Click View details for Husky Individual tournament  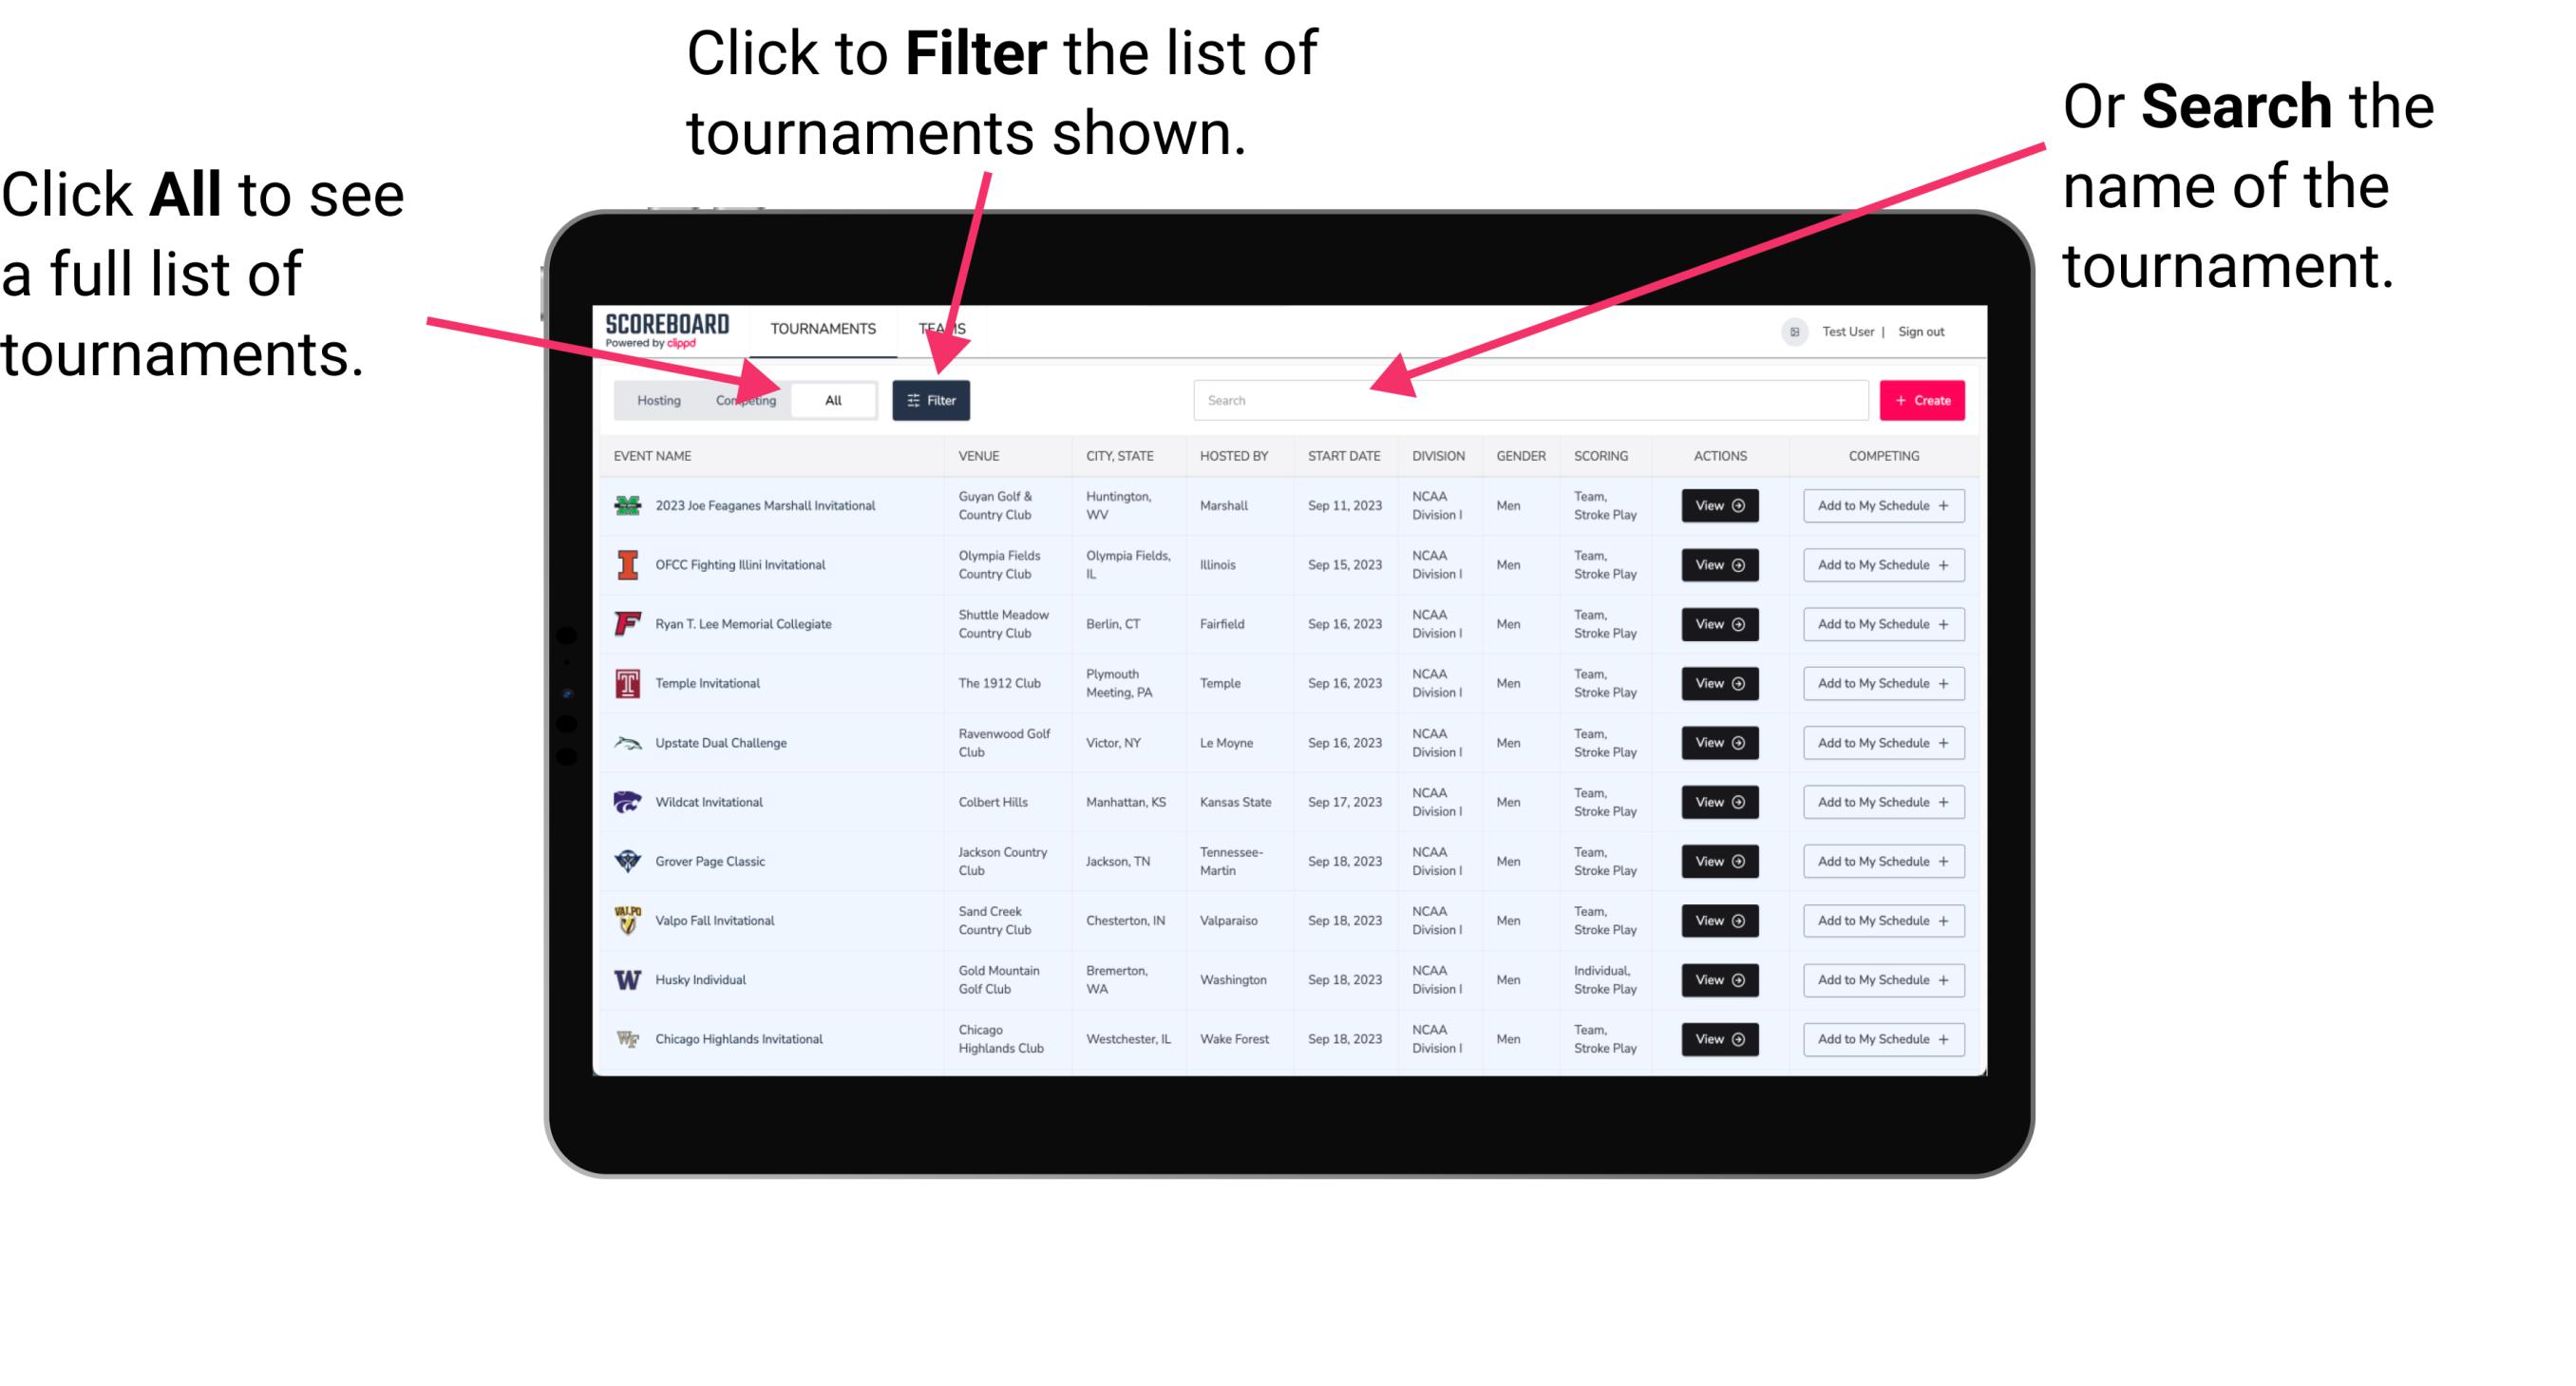[1716, 978]
